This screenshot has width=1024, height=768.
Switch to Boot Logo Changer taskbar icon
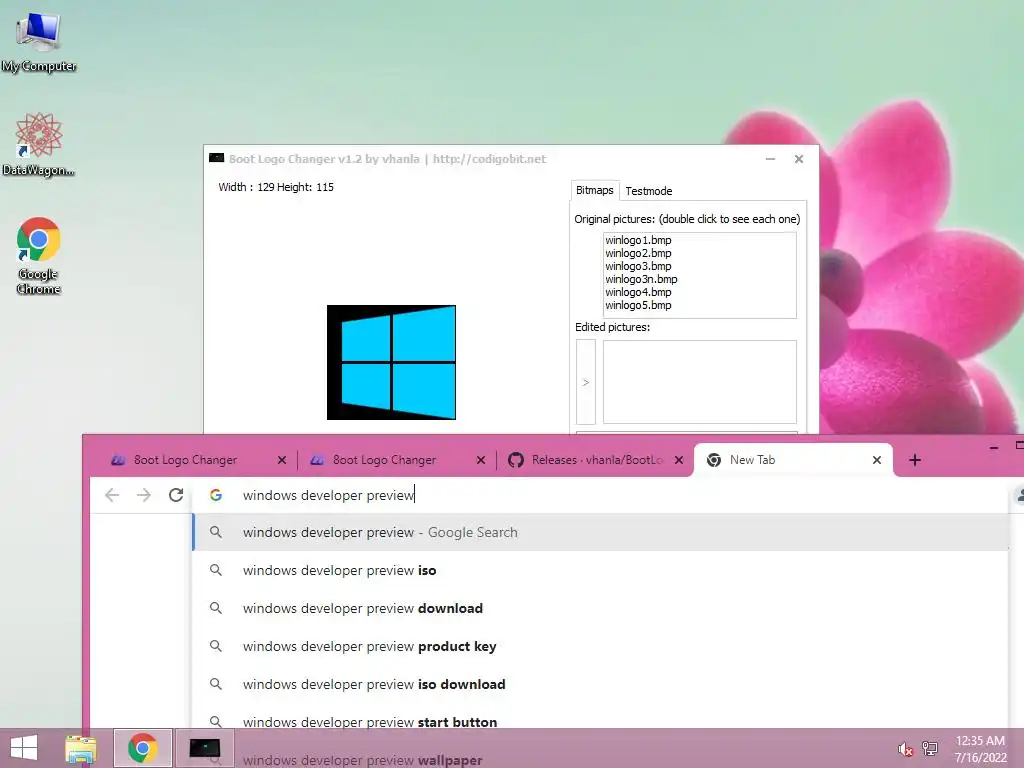click(204, 748)
